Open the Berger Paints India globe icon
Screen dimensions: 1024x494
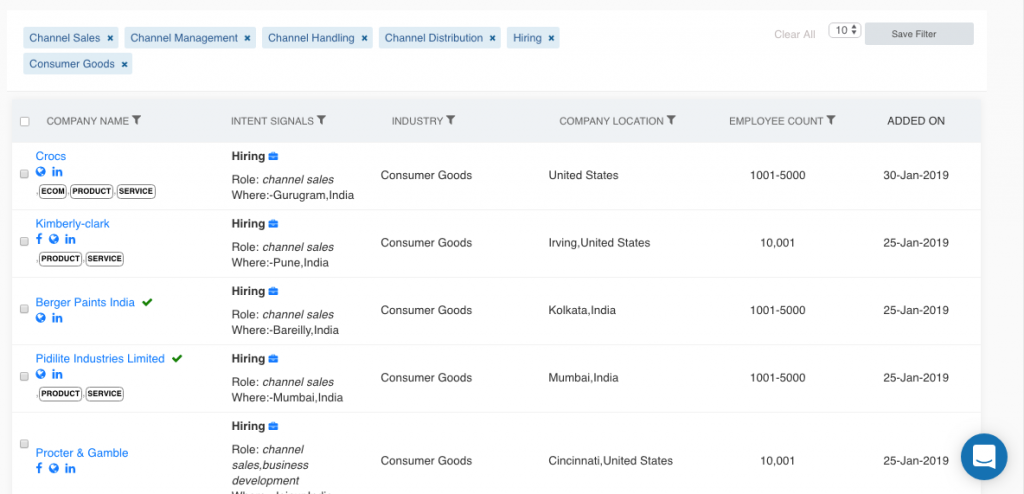click(x=40, y=318)
